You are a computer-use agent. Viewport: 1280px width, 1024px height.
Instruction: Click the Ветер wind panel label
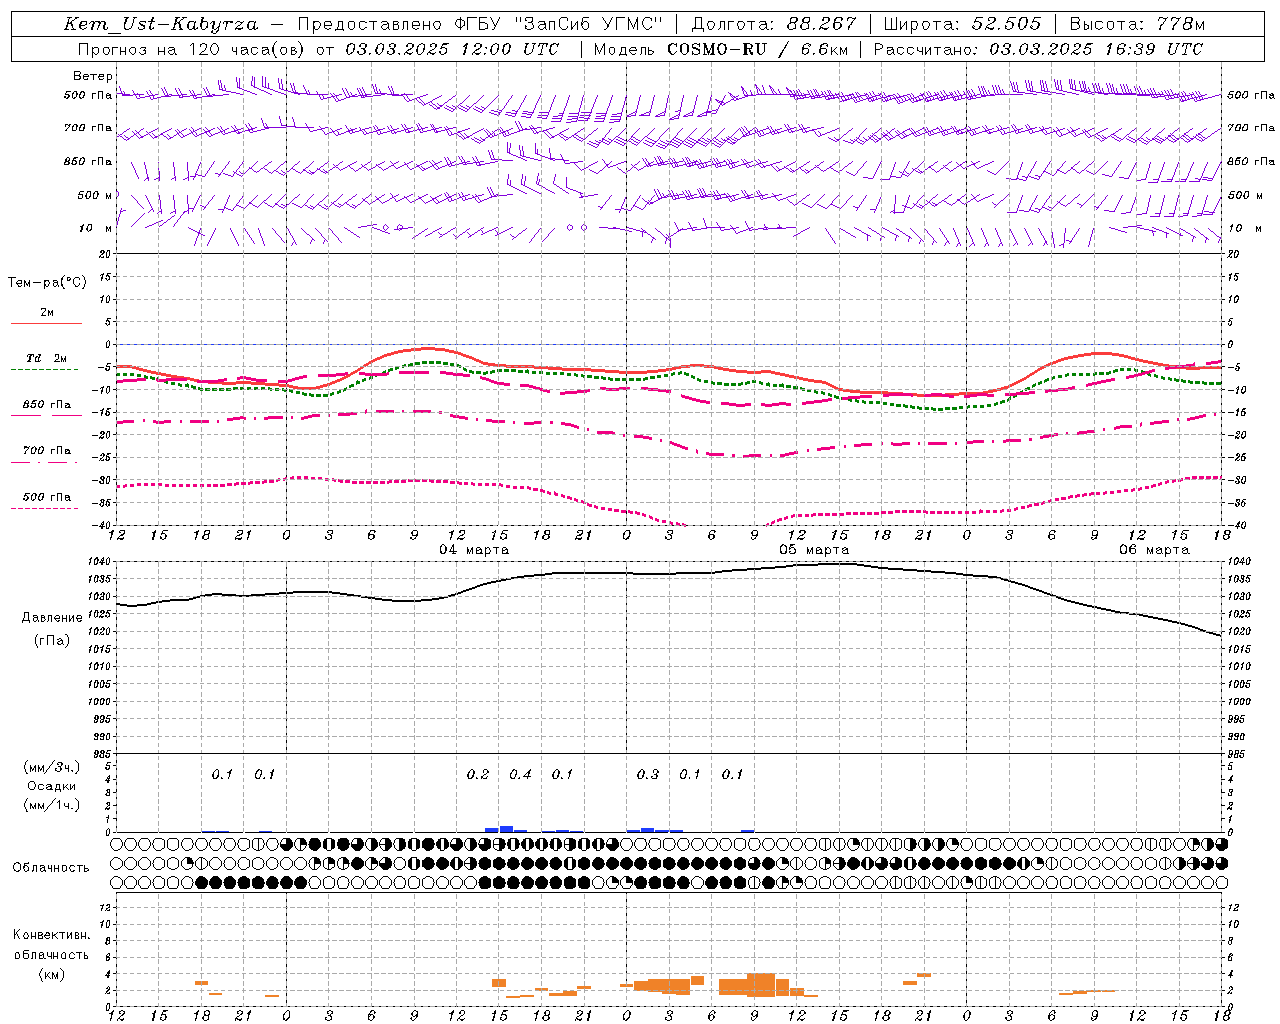click(93, 76)
